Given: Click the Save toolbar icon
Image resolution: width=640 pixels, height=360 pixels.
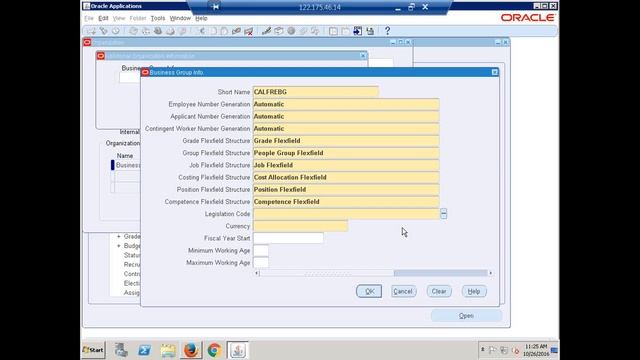Looking at the screenshot, I should point(133,31).
